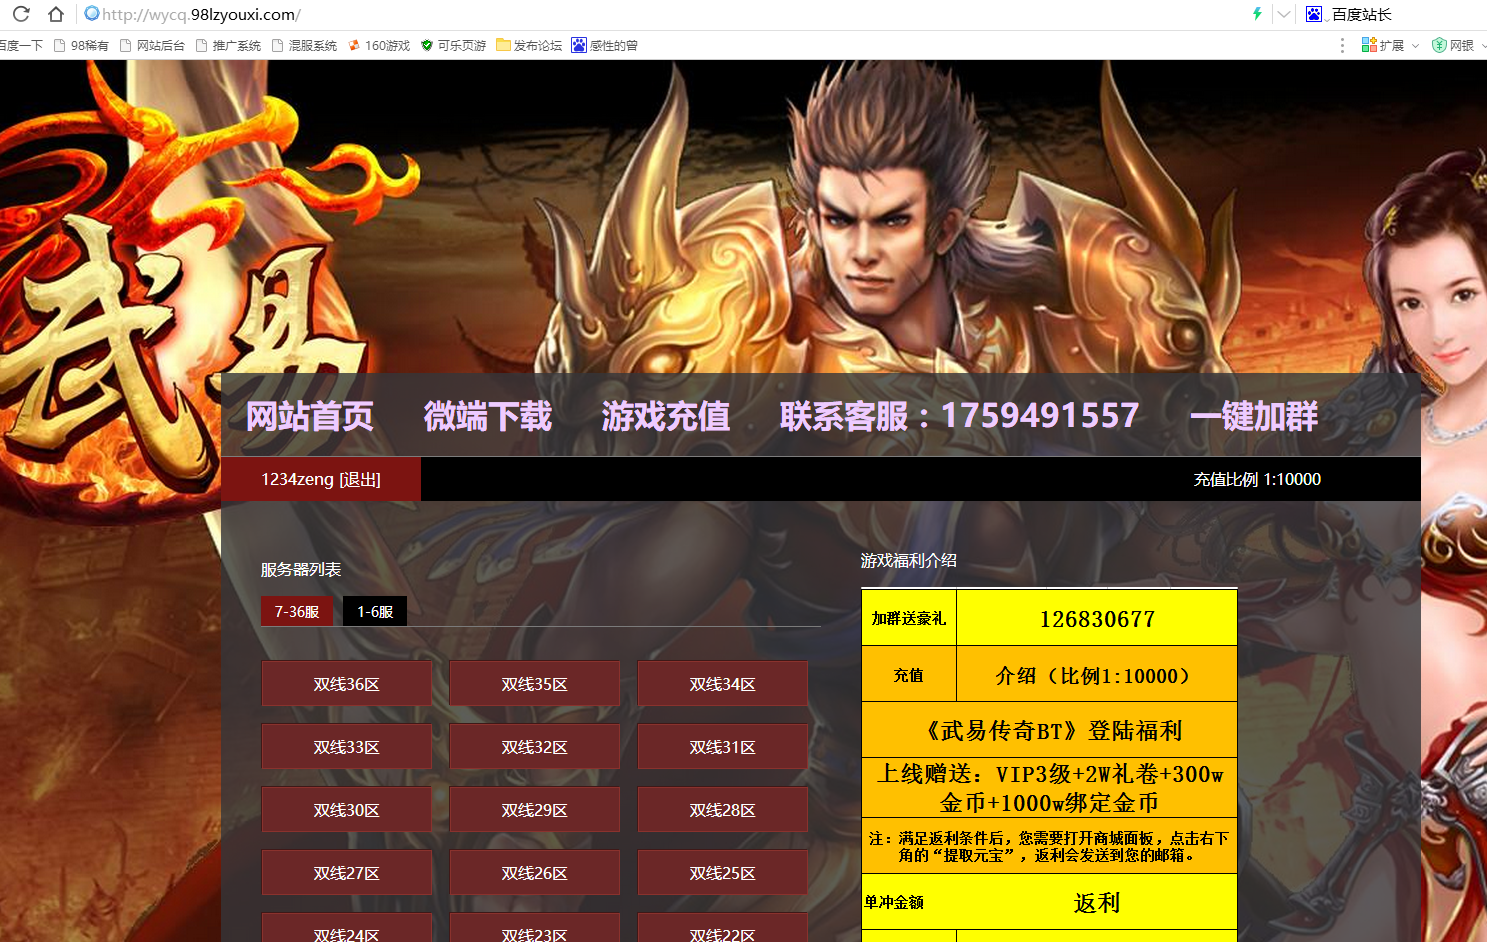Viewport: 1487px width, 942px height.
Task: Enter server 双线29区
Action: point(534,810)
